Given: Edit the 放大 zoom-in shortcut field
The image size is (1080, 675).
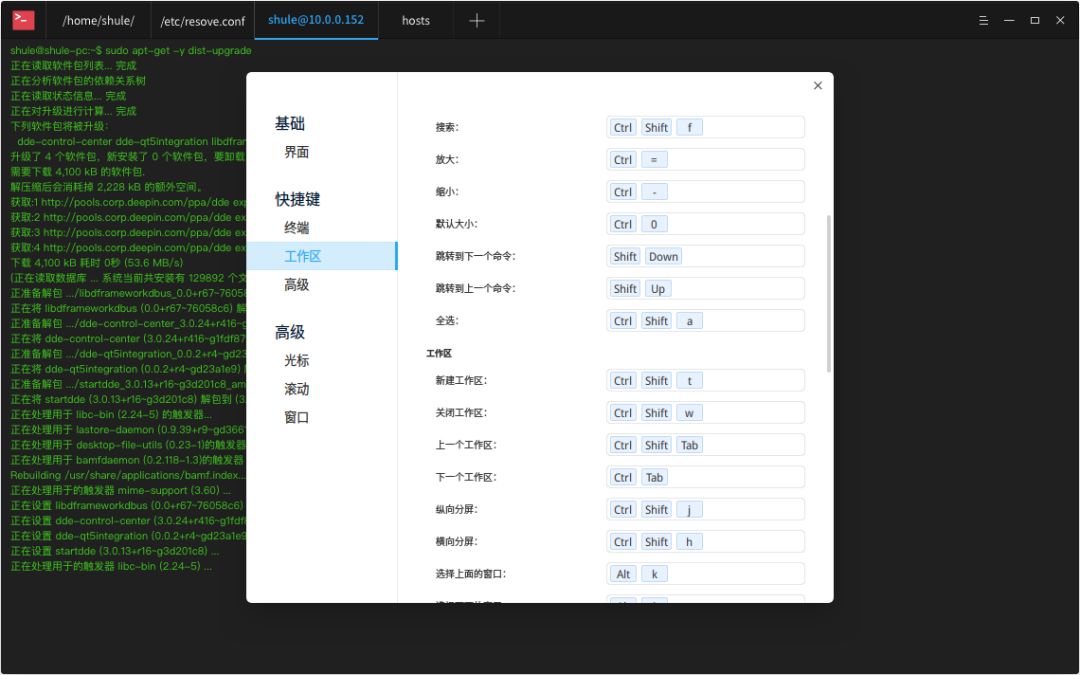Looking at the screenshot, I should tap(705, 159).
